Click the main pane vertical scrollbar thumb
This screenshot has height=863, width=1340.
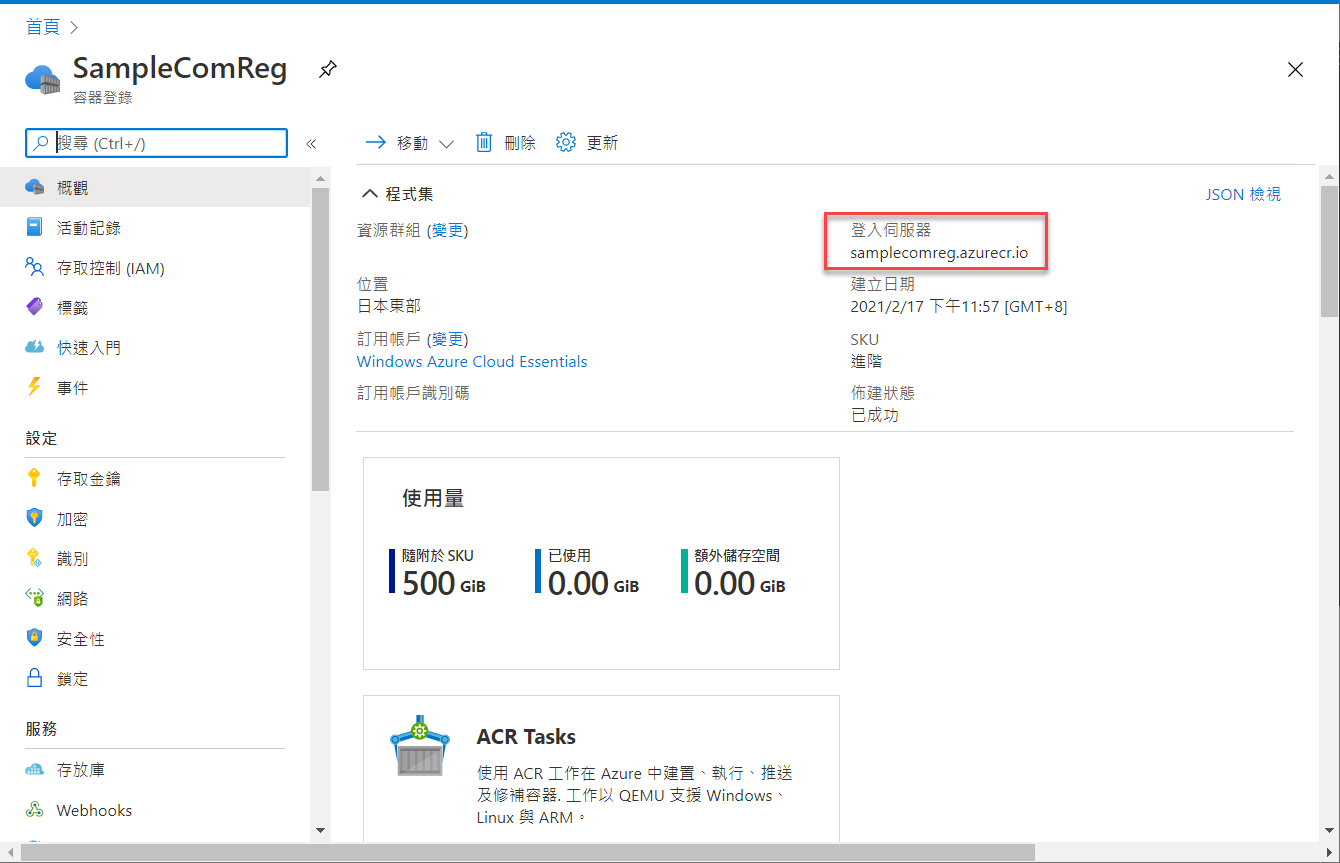(1329, 252)
